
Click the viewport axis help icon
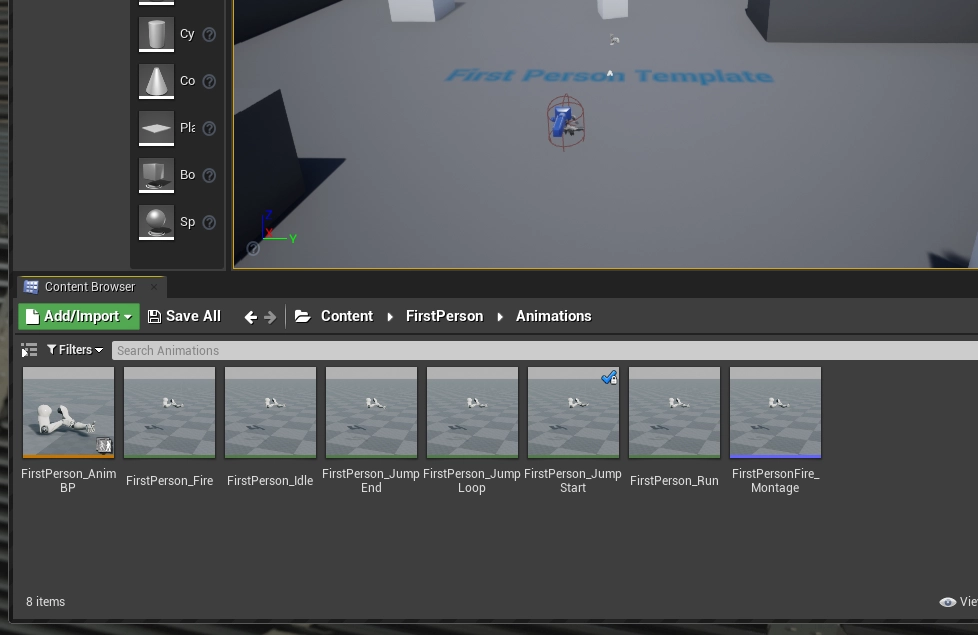point(253,248)
